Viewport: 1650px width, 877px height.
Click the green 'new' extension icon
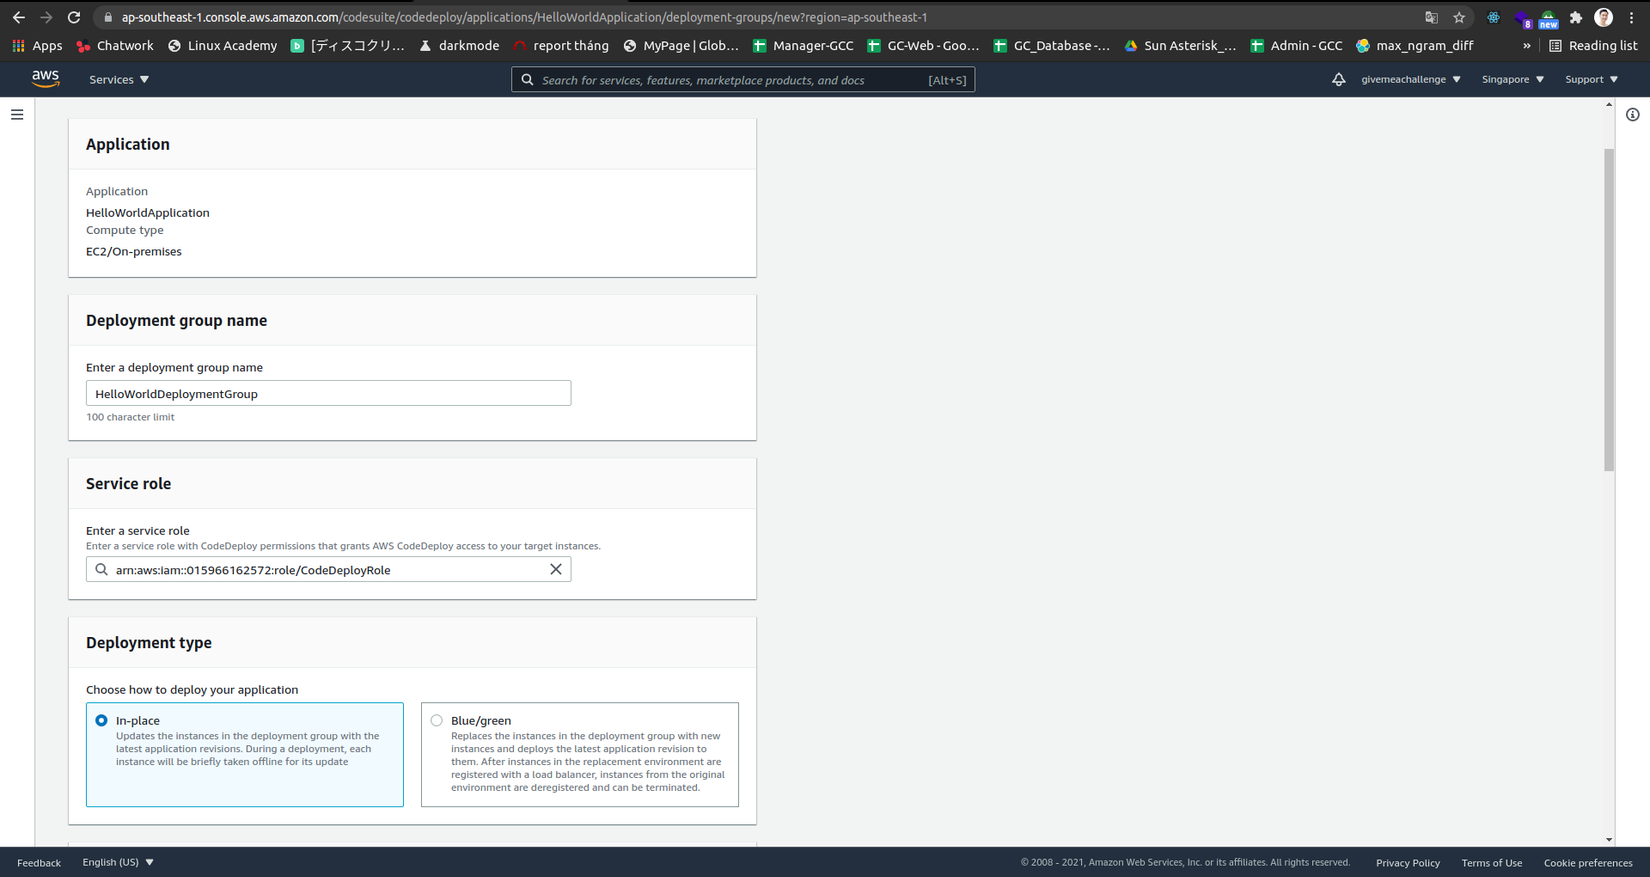click(x=1548, y=18)
